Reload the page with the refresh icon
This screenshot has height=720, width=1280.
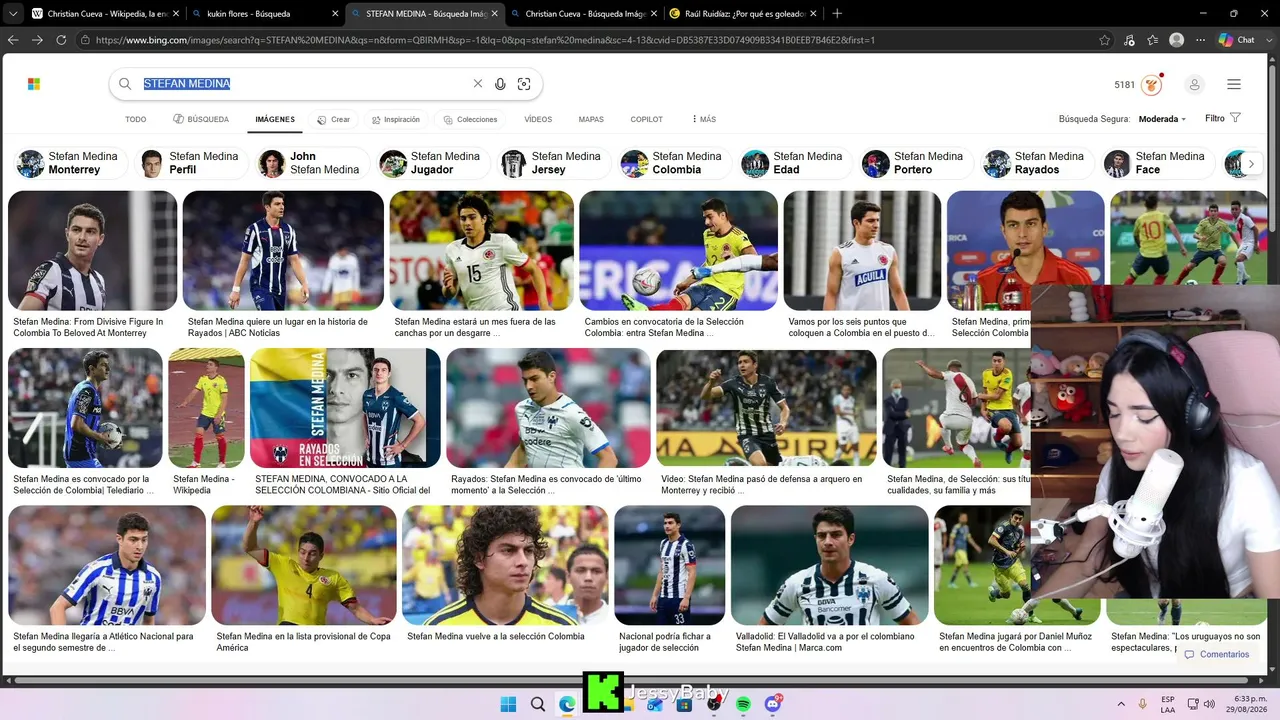61,40
